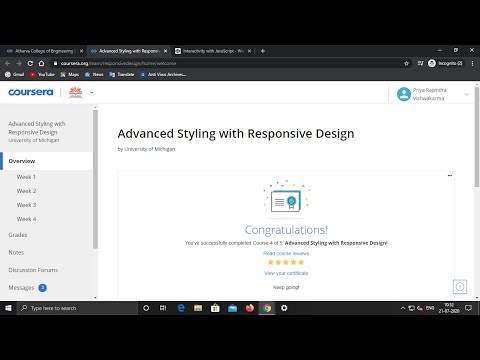This screenshot has height=360, width=480.
Task: Open a new browser tab
Action: (263, 51)
